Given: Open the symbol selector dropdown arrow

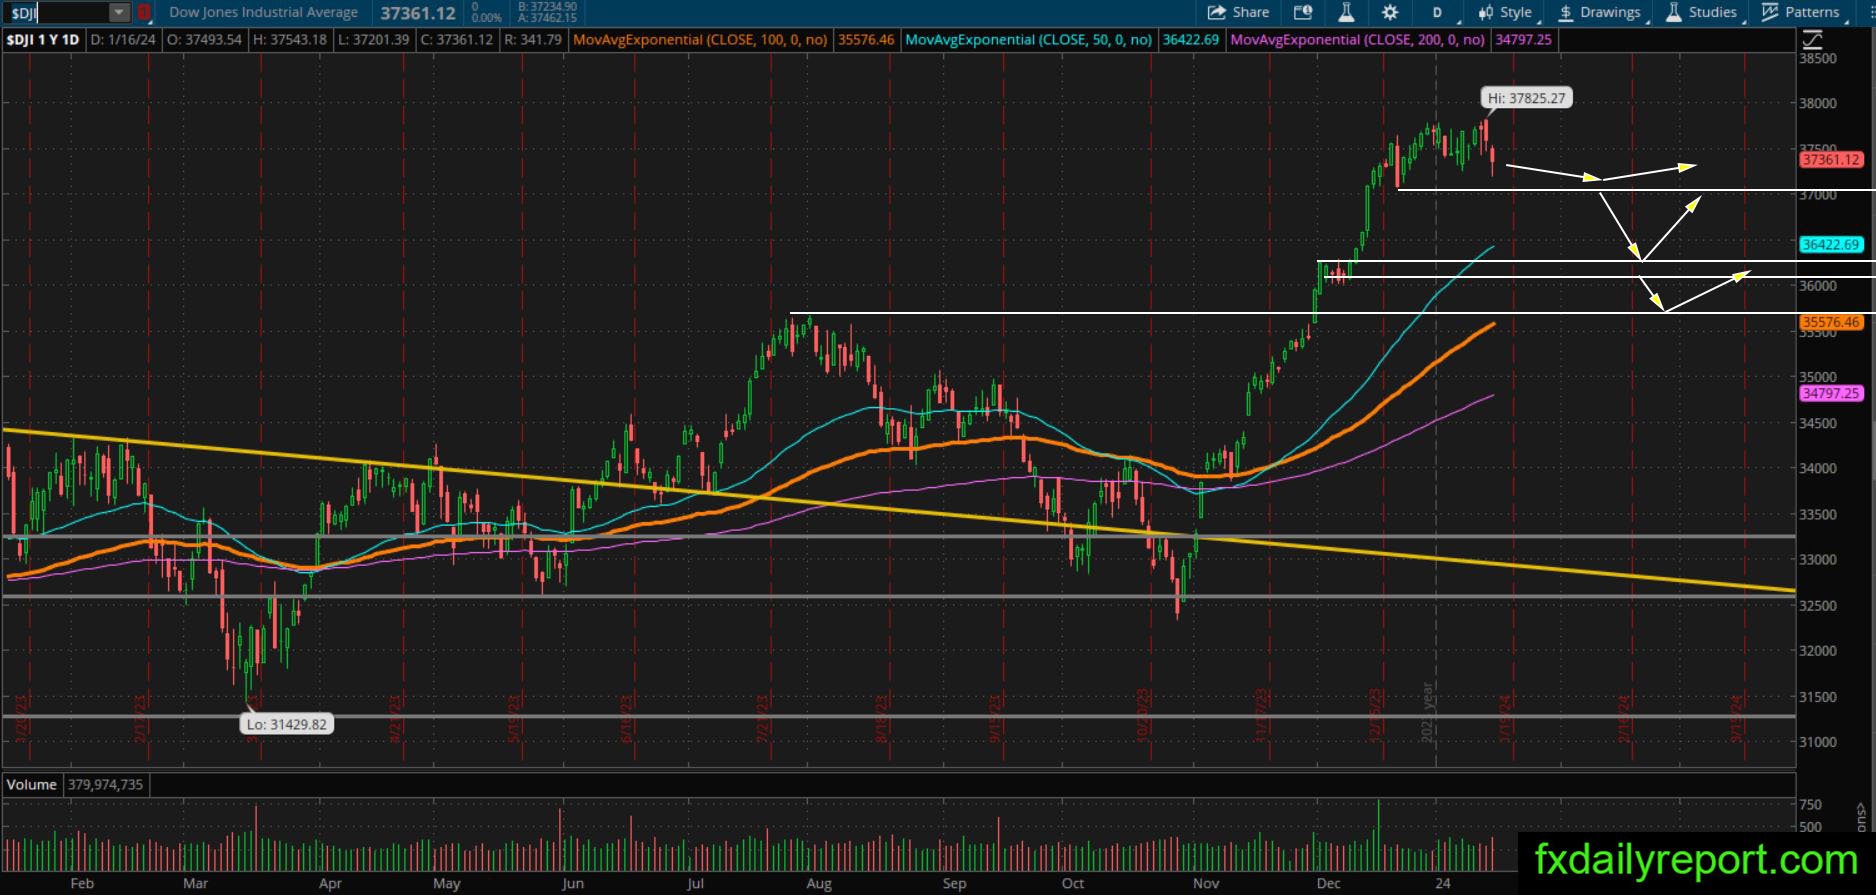Looking at the screenshot, I should click(120, 13).
